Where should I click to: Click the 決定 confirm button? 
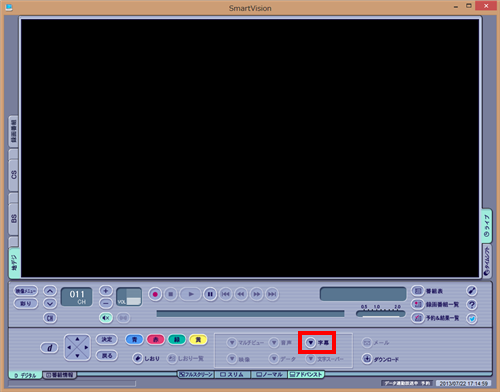click(x=107, y=339)
